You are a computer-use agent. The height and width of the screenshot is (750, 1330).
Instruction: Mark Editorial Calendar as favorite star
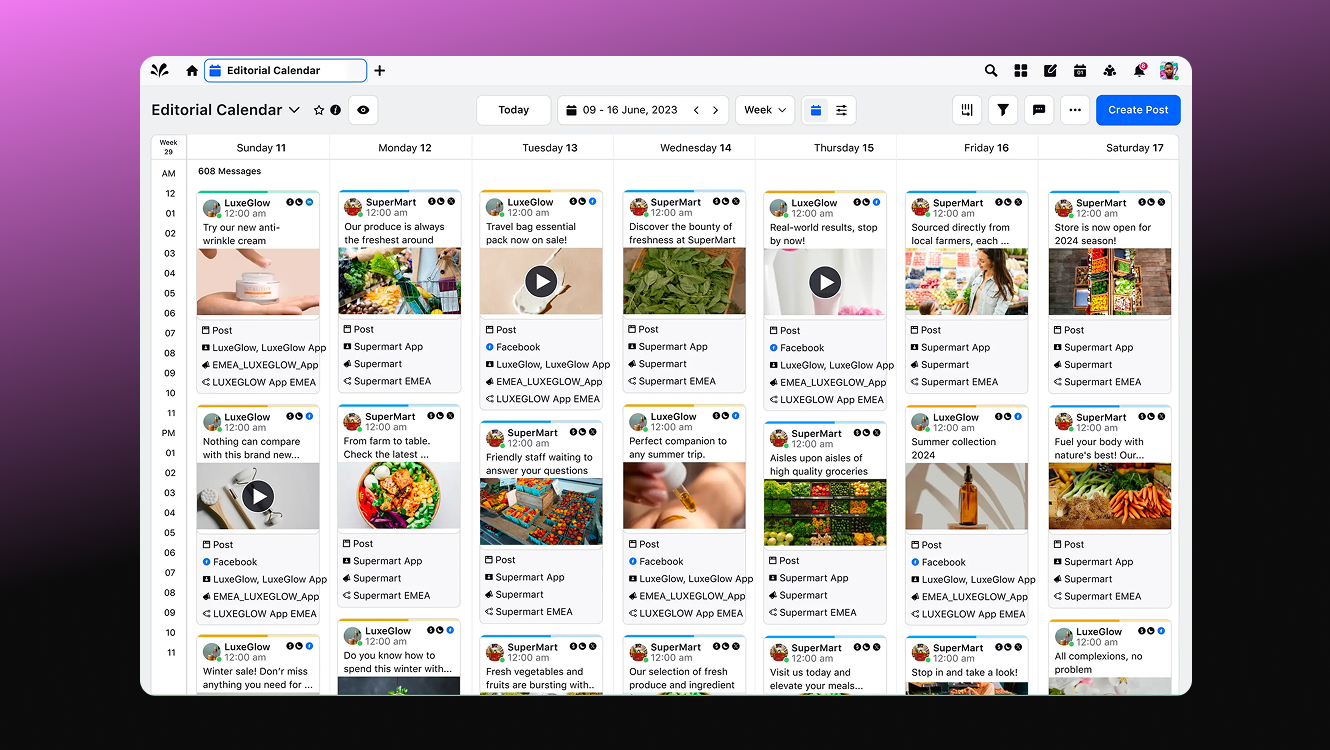pos(319,110)
